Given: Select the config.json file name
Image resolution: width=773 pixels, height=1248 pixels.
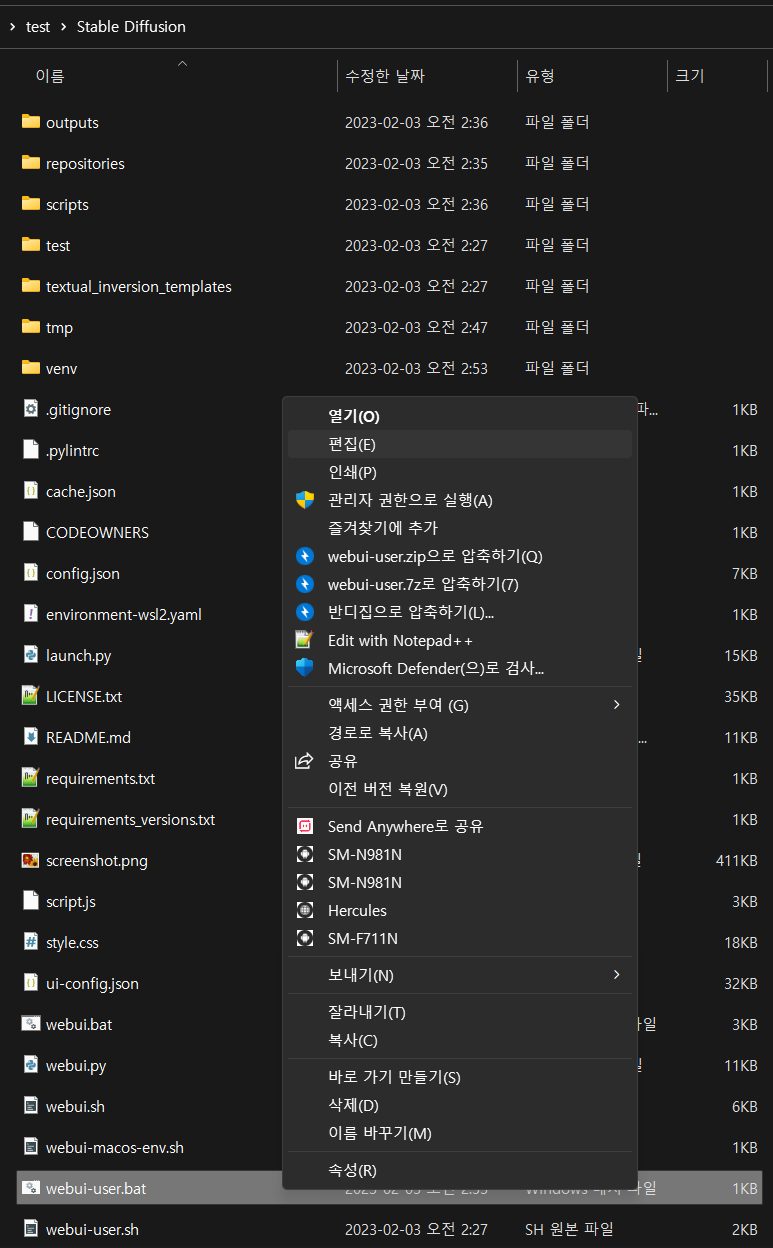Looking at the screenshot, I should click(83, 574).
